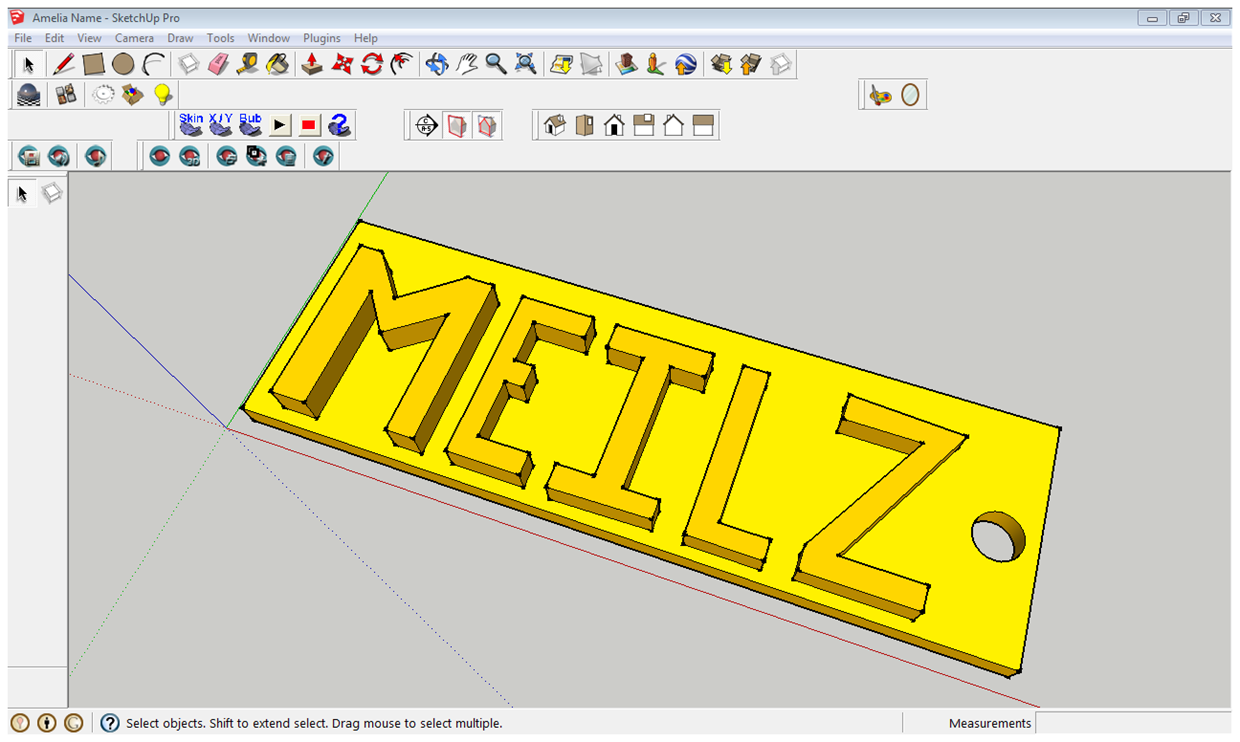Viewport: 1240px width, 742px height.
Task: Click the Select arrow in left side panel
Action: (23, 193)
